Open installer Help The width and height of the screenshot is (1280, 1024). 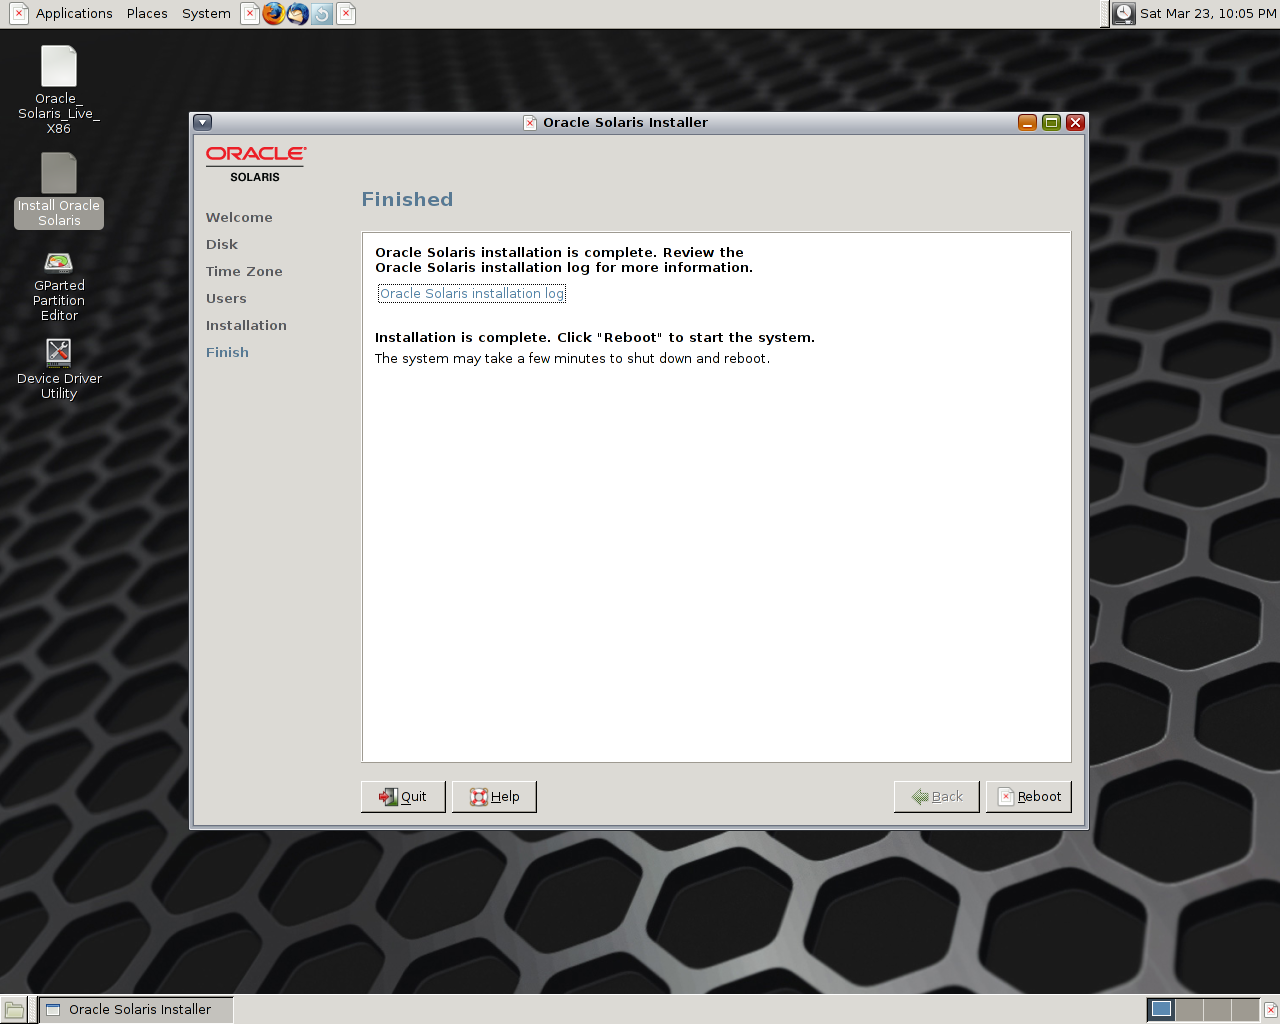[x=494, y=797]
